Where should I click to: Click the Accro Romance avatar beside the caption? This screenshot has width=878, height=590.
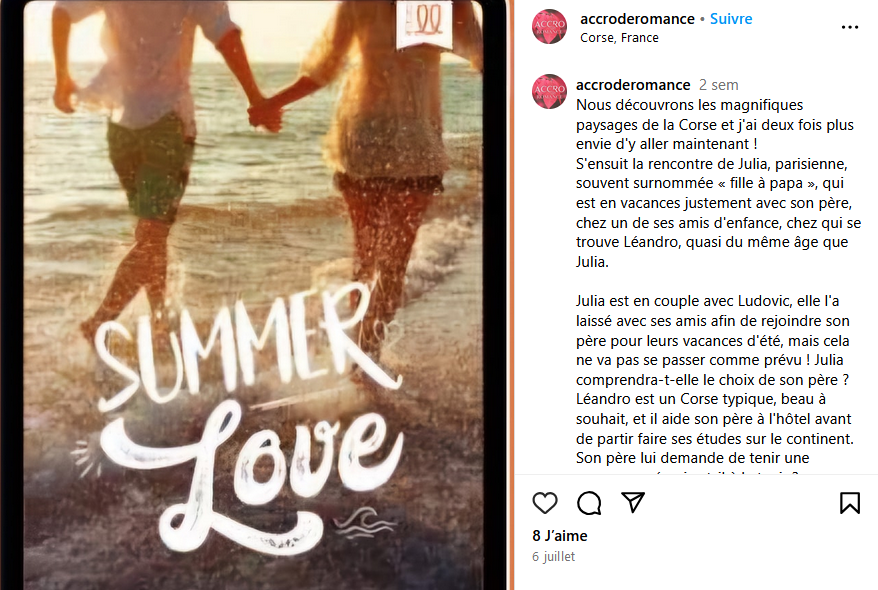click(x=549, y=91)
